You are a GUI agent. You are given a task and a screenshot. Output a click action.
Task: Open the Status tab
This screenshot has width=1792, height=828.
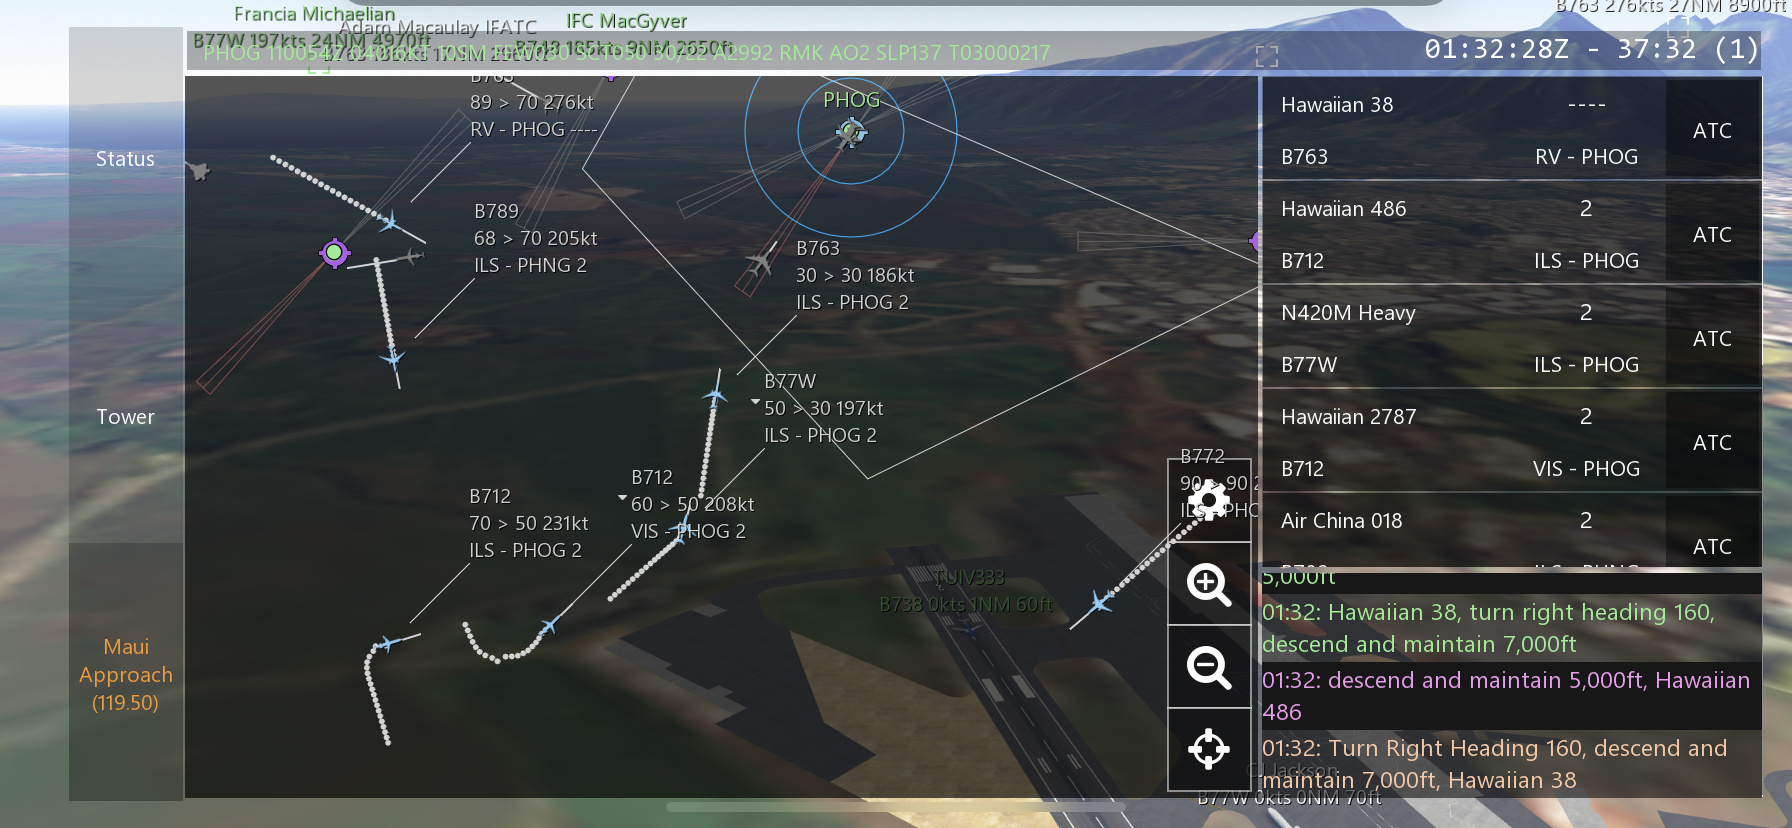pyautogui.click(x=126, y=159)
